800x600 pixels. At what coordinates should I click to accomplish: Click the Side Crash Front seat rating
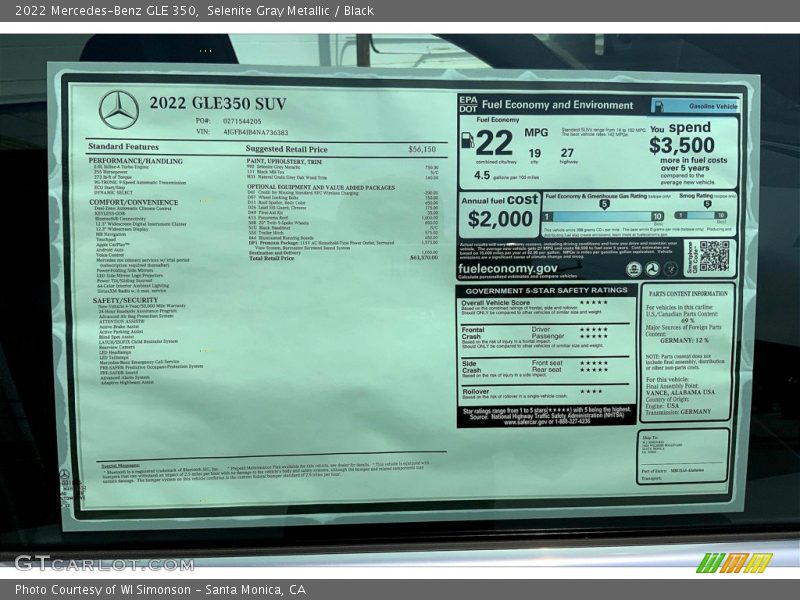tap(593, 363)
